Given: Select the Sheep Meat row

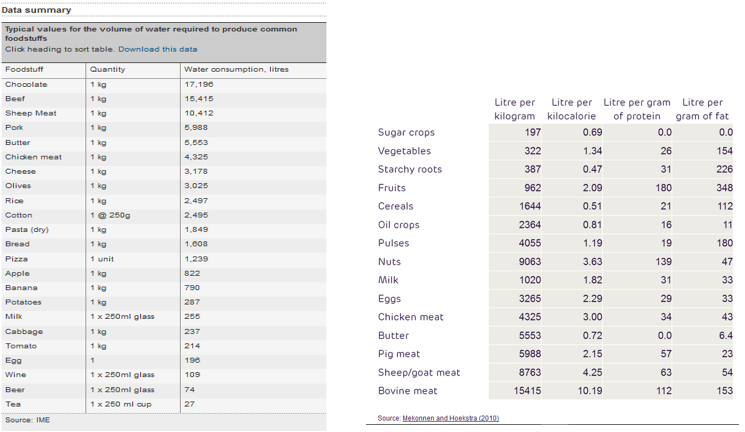Looking at the screenshot, I should click(31, 114).
